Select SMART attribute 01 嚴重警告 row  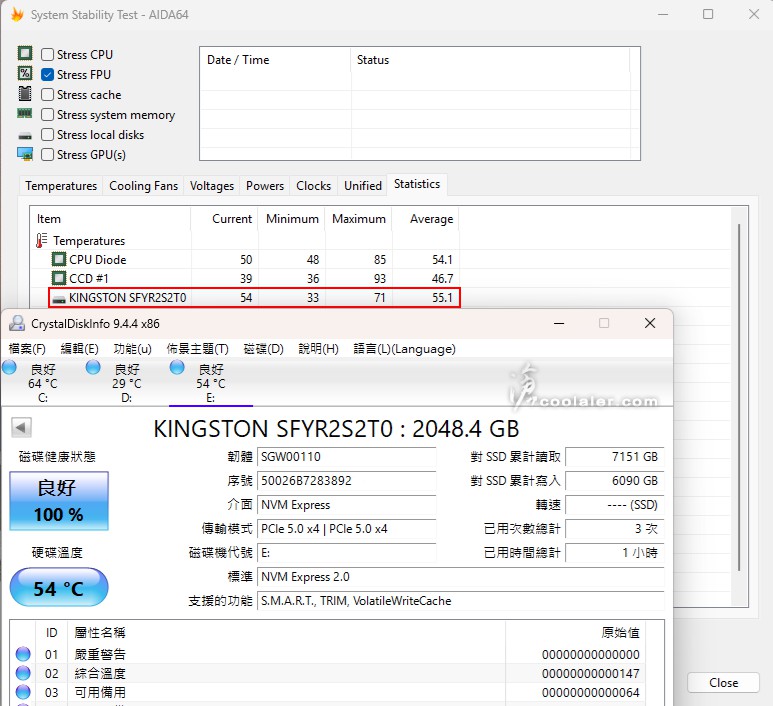[x=328, y=654]
